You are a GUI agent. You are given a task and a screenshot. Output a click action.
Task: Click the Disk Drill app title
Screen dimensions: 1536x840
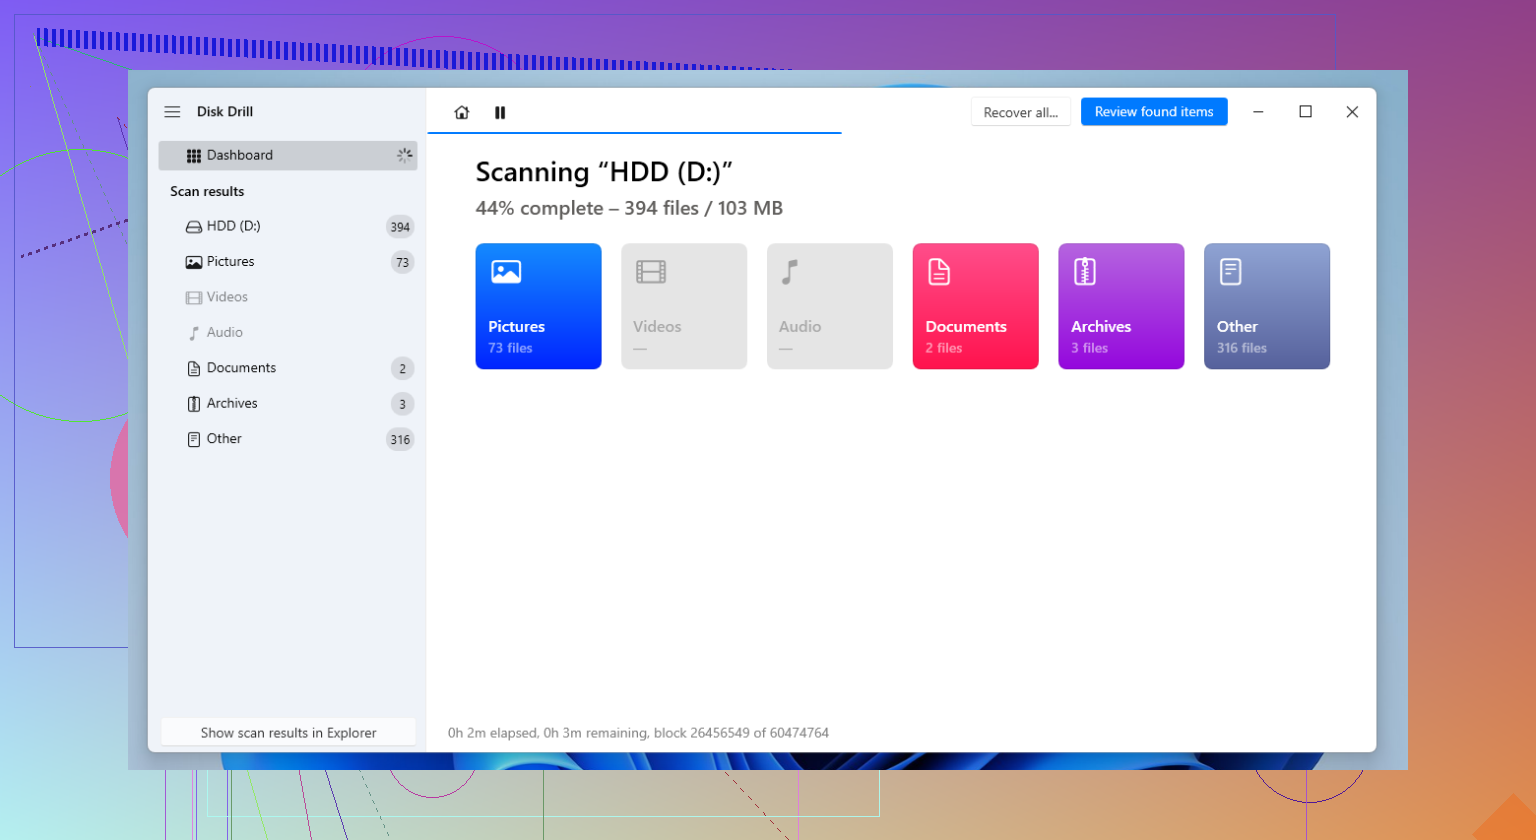[x=225, y=112]
